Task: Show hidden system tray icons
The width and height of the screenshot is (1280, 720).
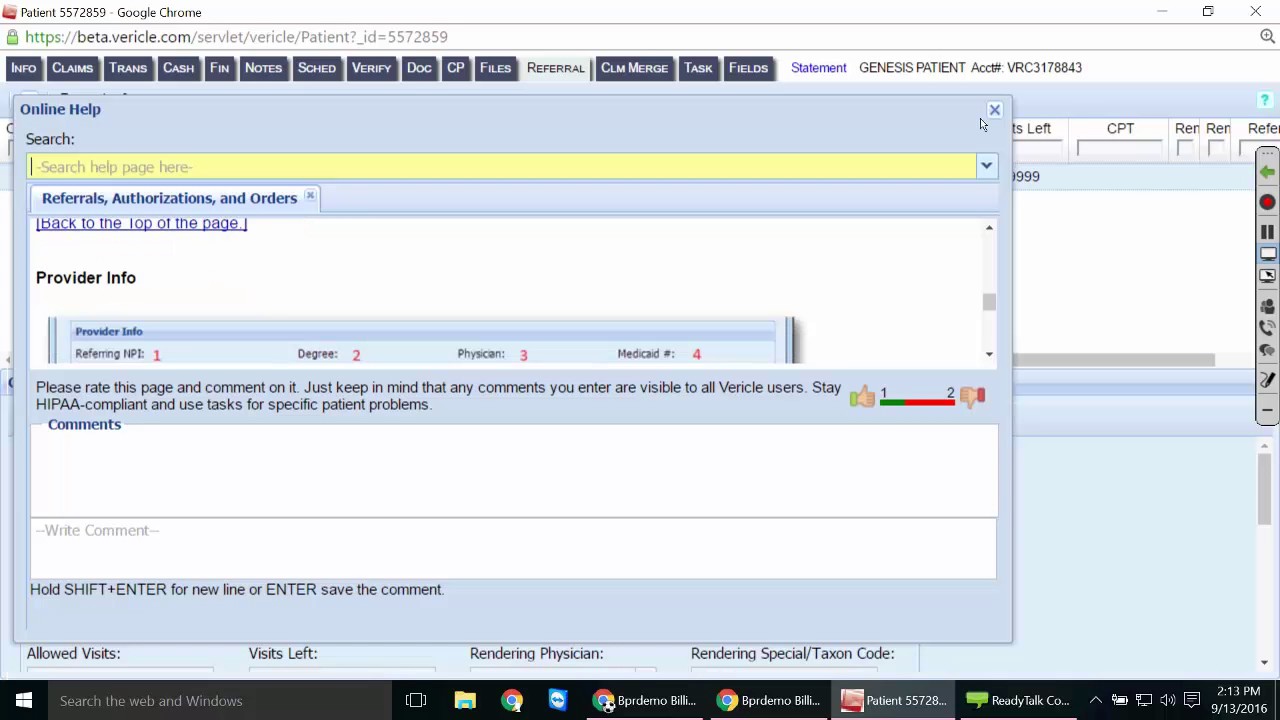Action: pyautogui.click(x=1095, y=701)
